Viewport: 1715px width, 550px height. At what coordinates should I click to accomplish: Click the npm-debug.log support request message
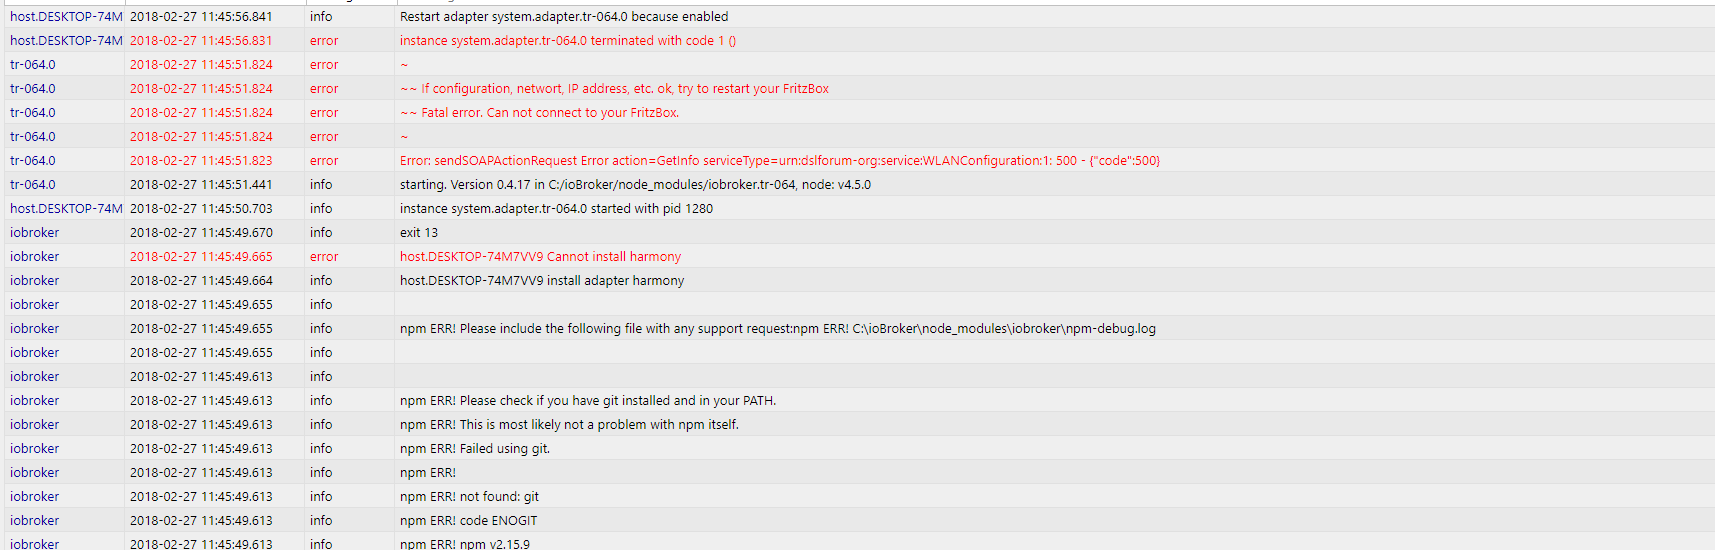pos(777,329)
